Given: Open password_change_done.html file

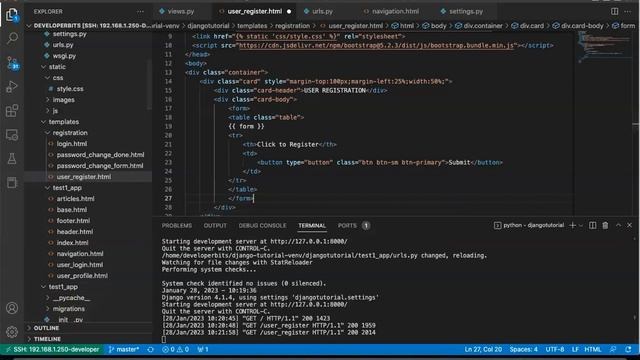Looking at the screenshot, I should [x=100, y=155].
